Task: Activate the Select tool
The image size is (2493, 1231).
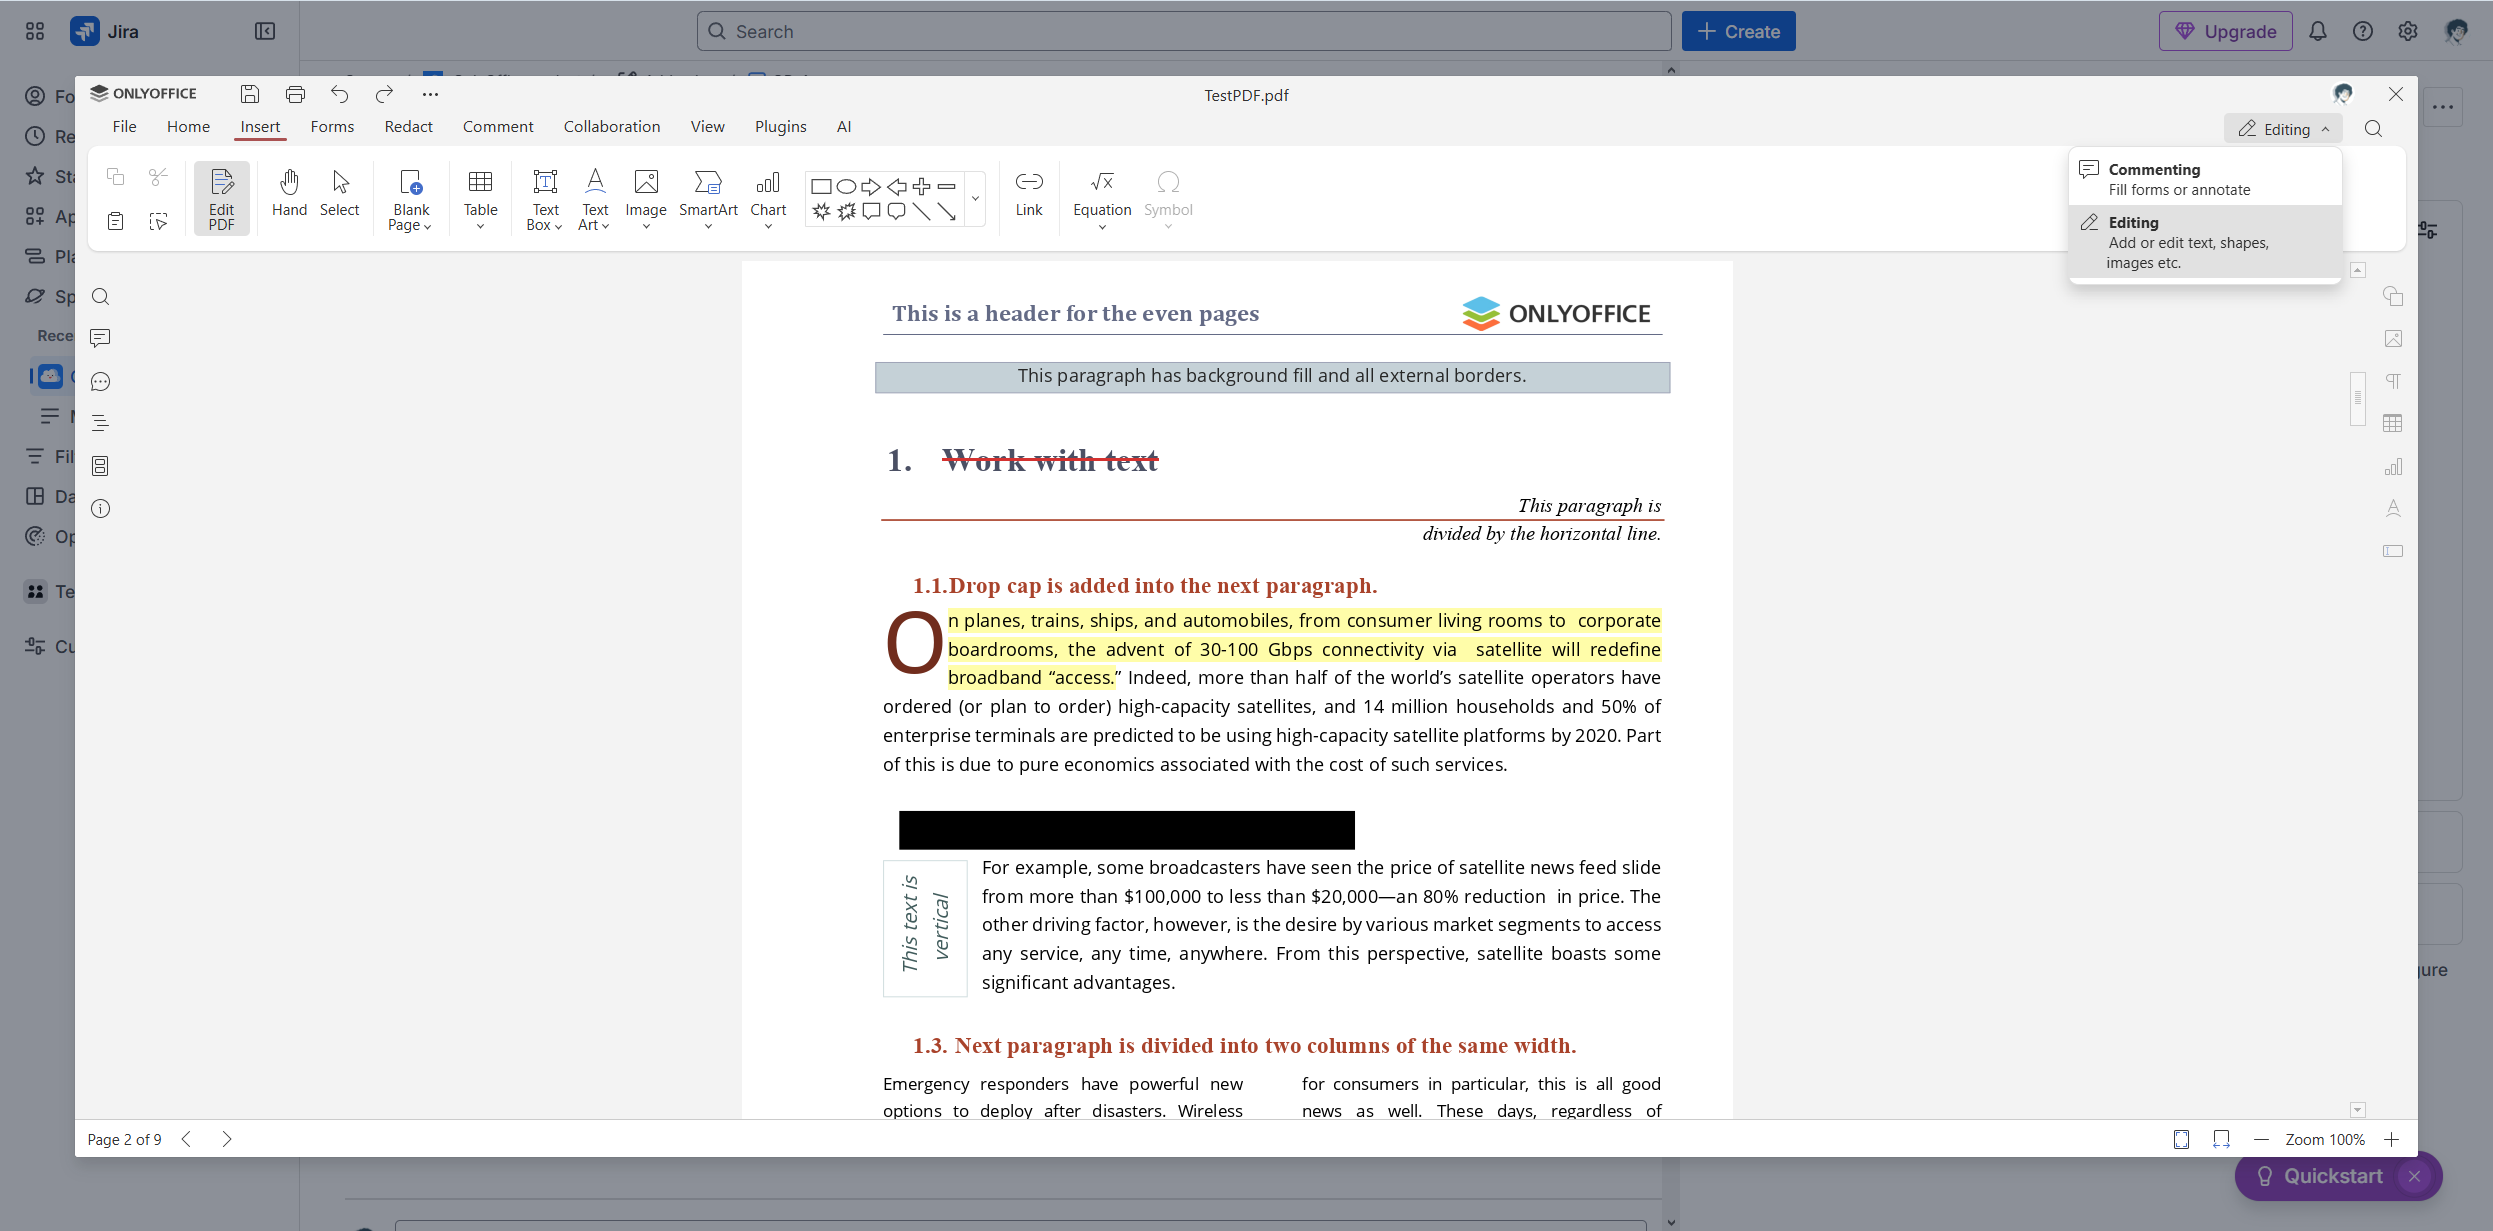Action: (x=340, y=195)
